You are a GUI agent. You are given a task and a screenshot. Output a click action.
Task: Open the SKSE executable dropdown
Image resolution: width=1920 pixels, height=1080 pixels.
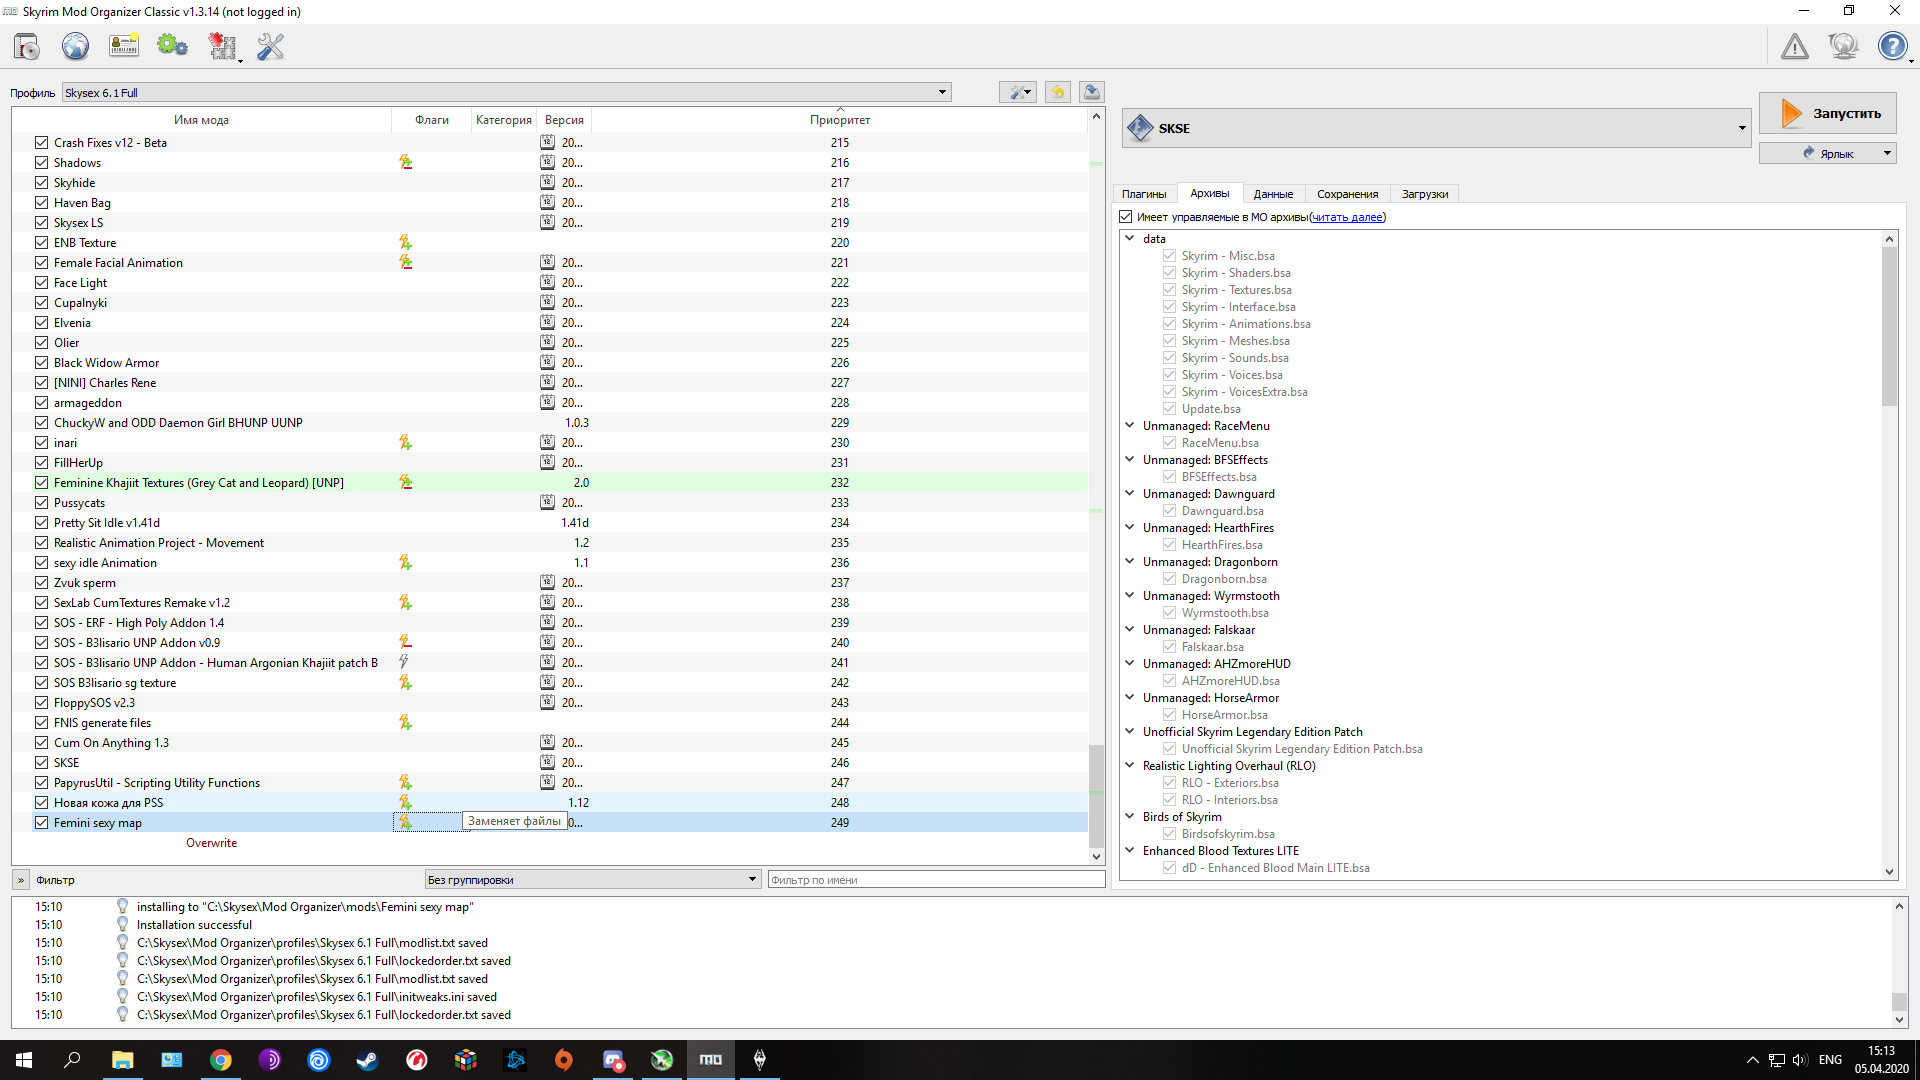click(x=1436, y=128)
